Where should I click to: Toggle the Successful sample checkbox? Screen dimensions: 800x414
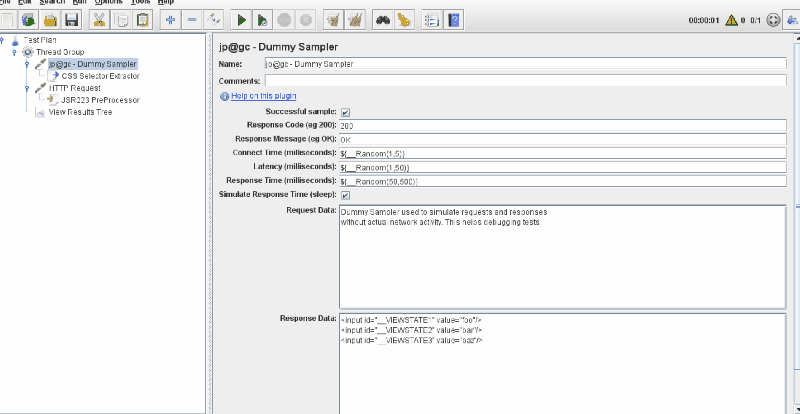point(345,112)
